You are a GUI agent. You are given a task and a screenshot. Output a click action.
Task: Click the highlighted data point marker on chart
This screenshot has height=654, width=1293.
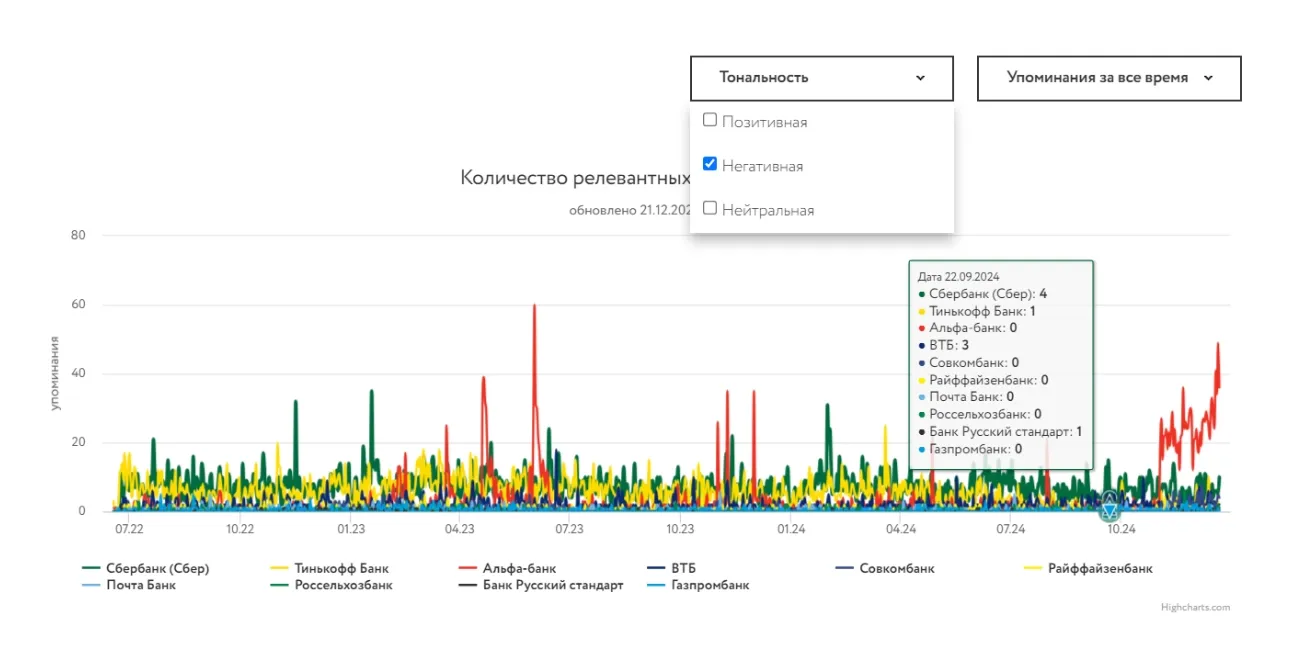tap(1109, 506)
